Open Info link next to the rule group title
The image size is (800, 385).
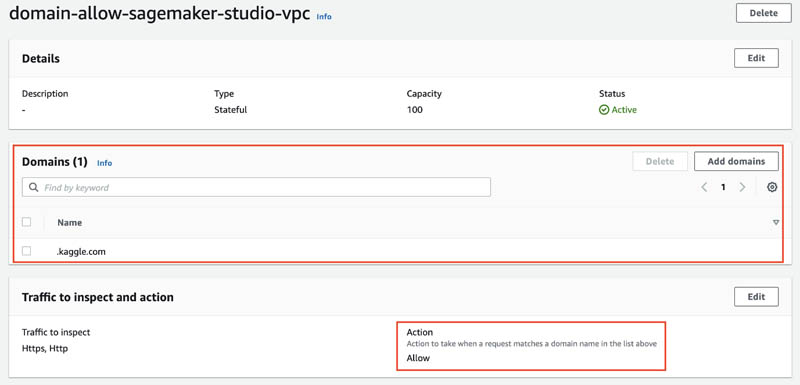point(324,16)
